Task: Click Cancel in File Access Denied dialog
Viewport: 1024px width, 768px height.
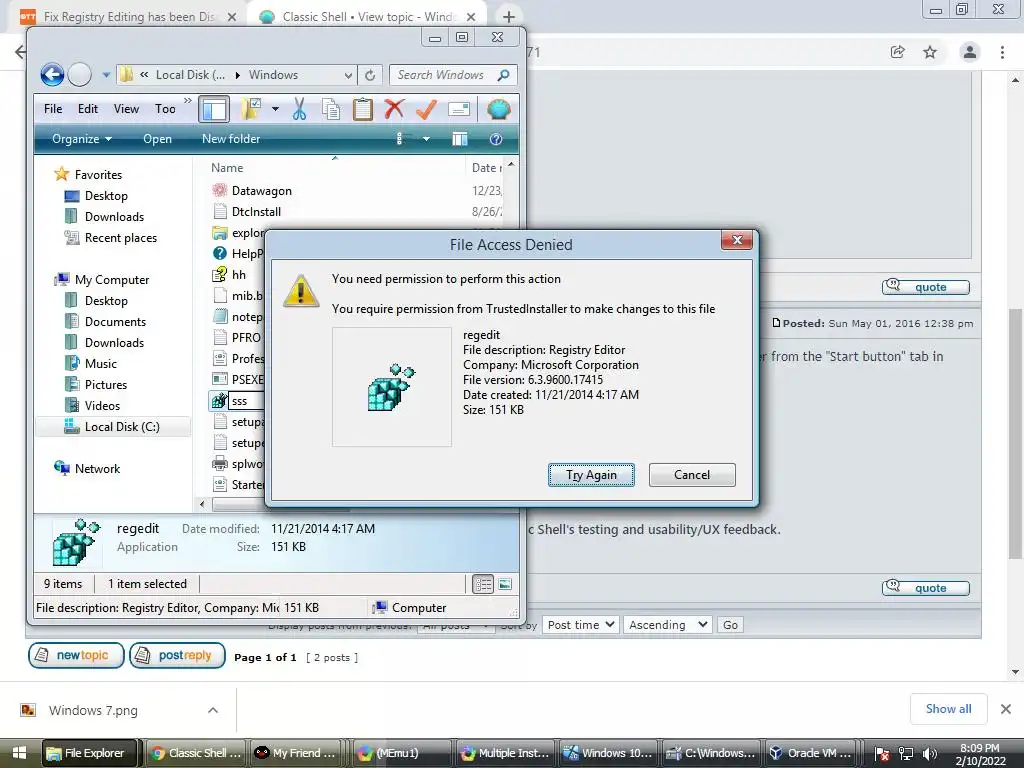Action: pyautogui.click(x=692, y=475)
